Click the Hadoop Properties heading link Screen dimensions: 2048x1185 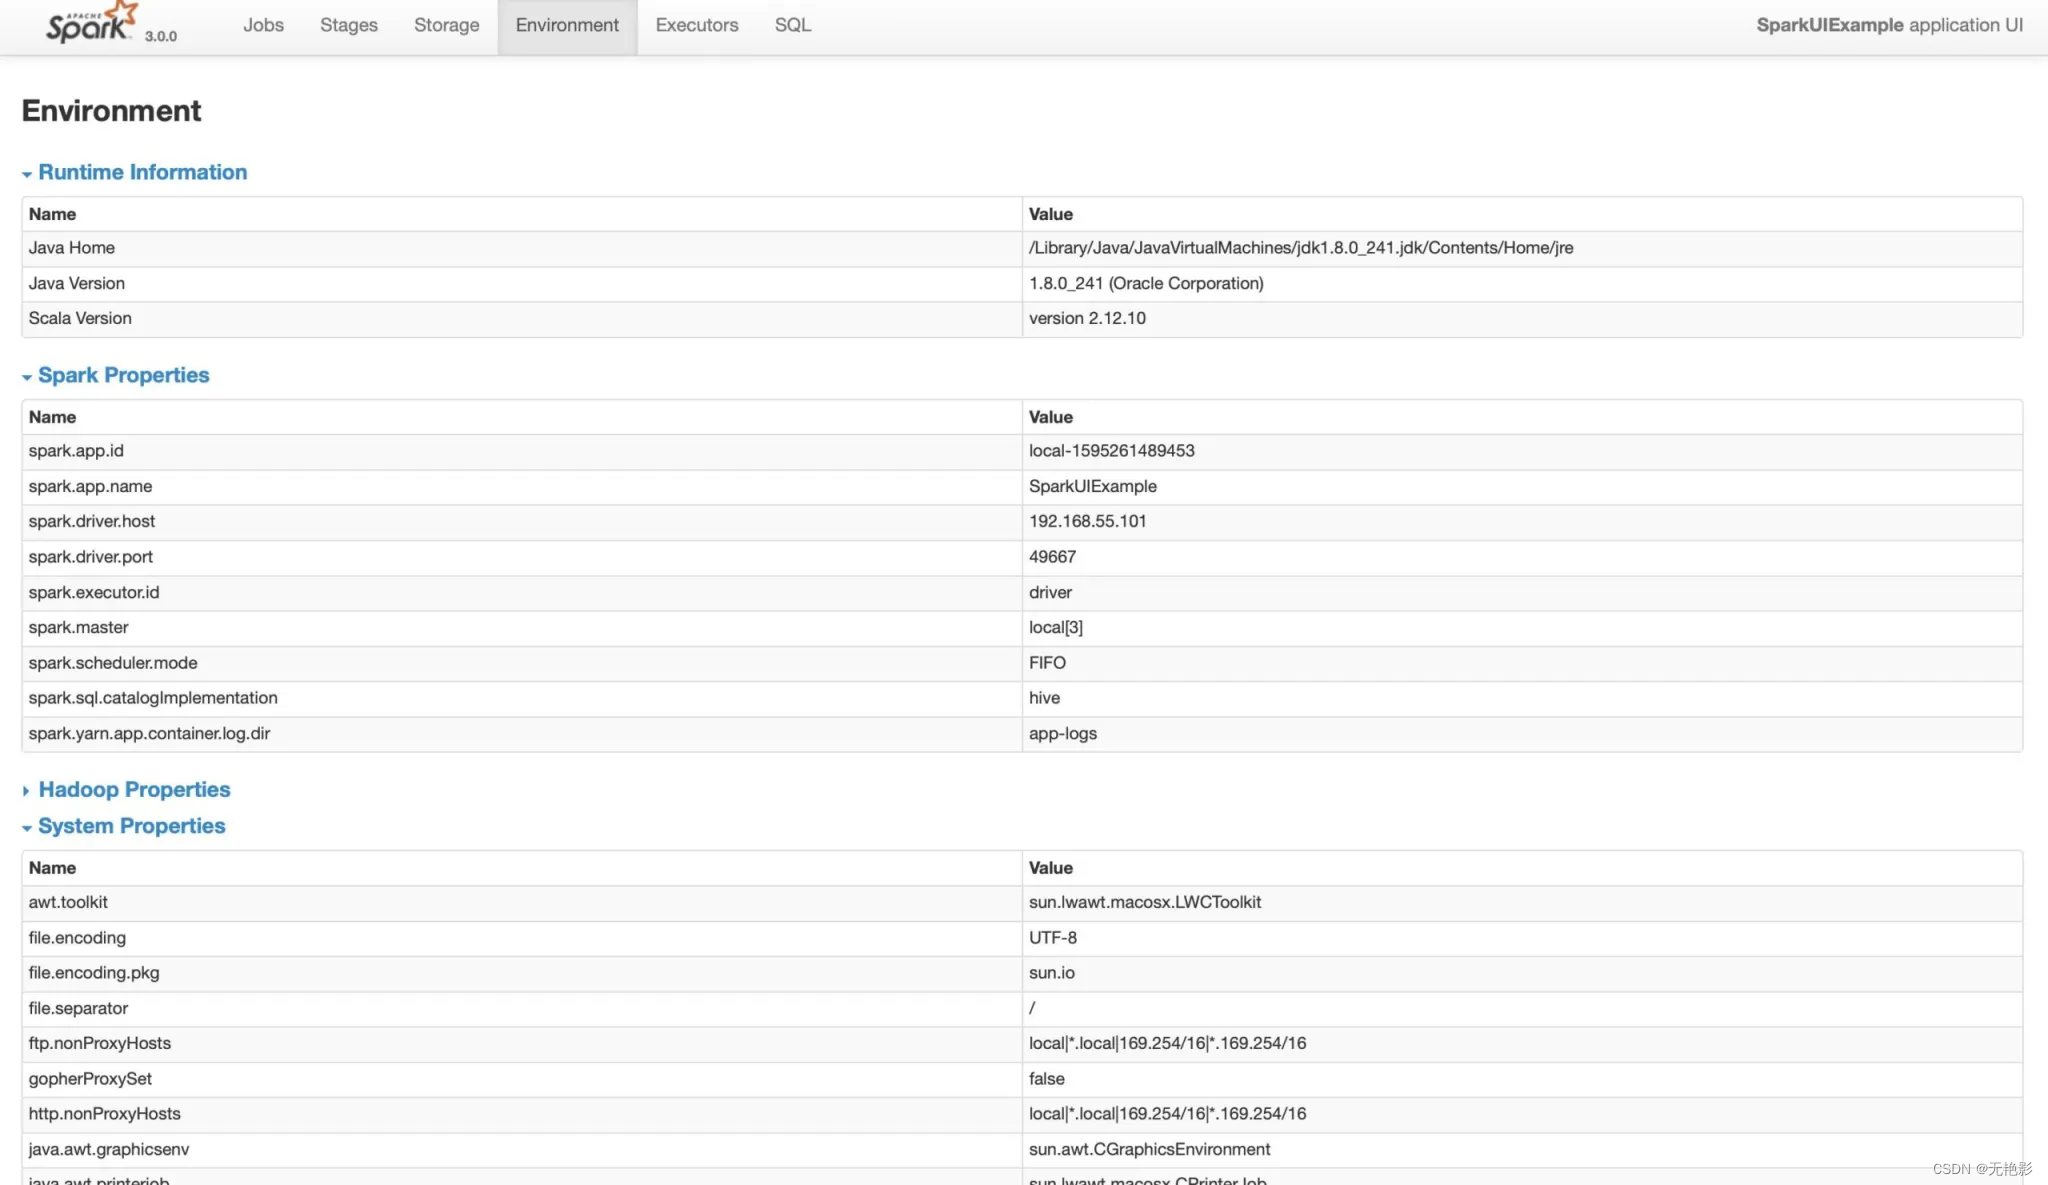(134, 789)
